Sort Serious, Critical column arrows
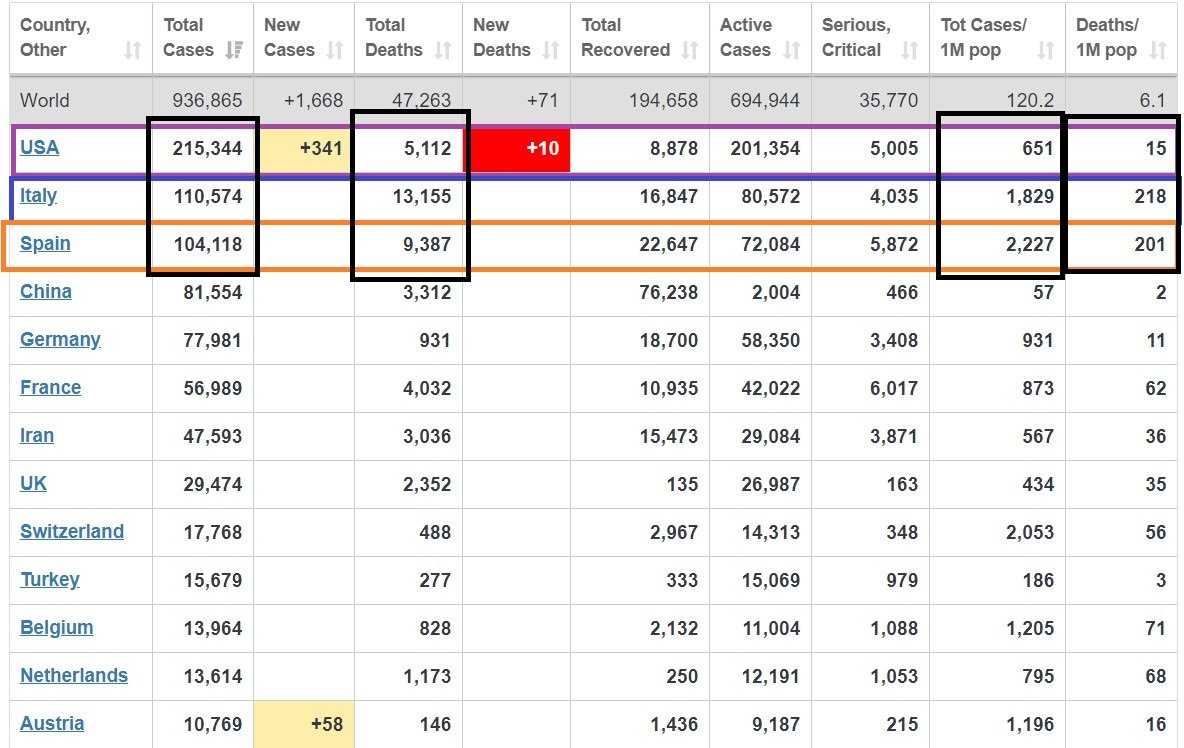 pos(909,51)
